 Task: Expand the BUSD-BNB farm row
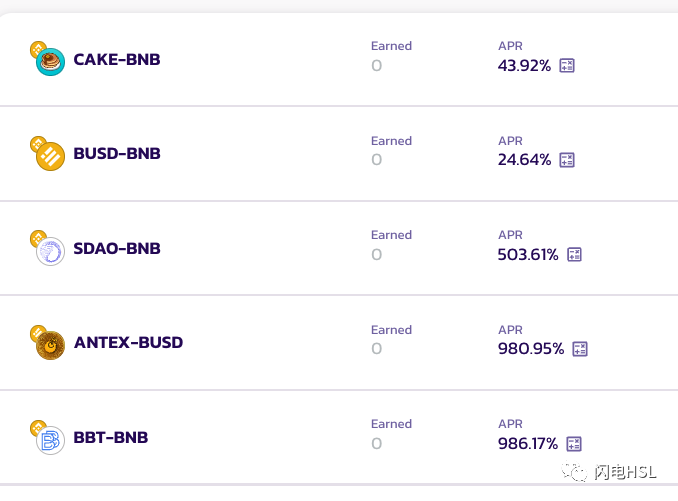point(339,154)
